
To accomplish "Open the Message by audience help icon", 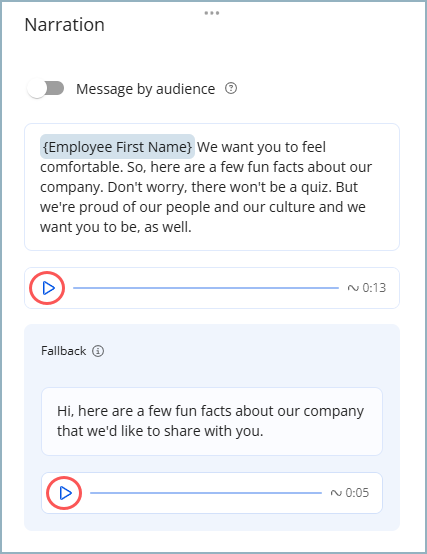I will click(231, 88).
